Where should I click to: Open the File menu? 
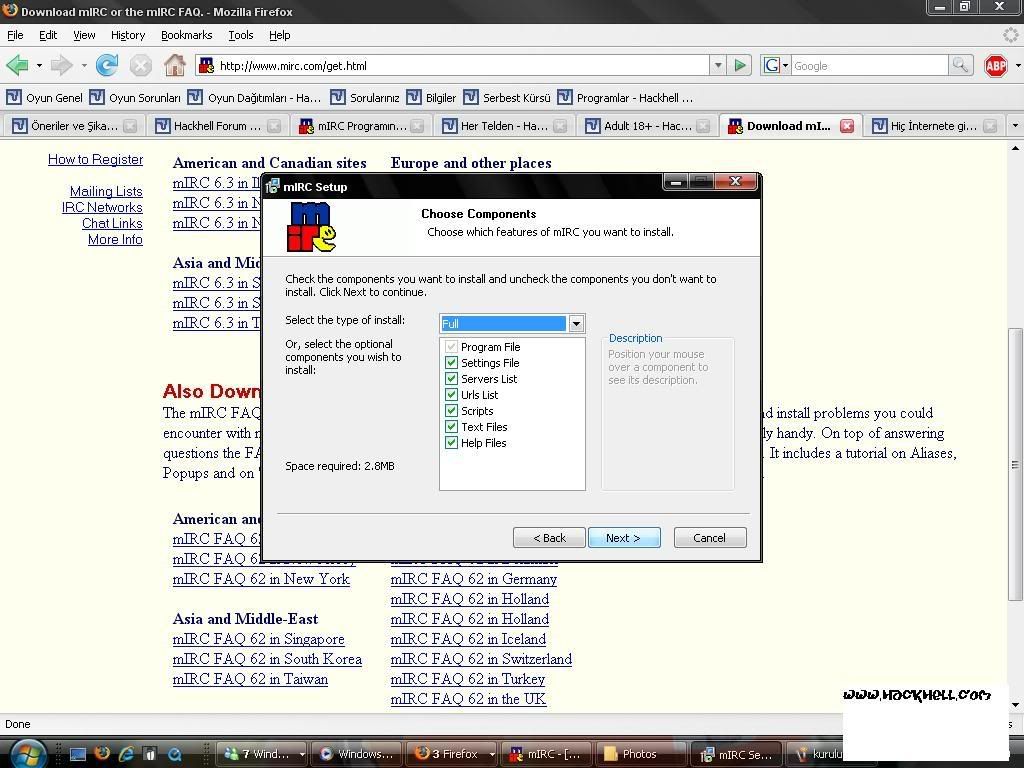point(15,35)
